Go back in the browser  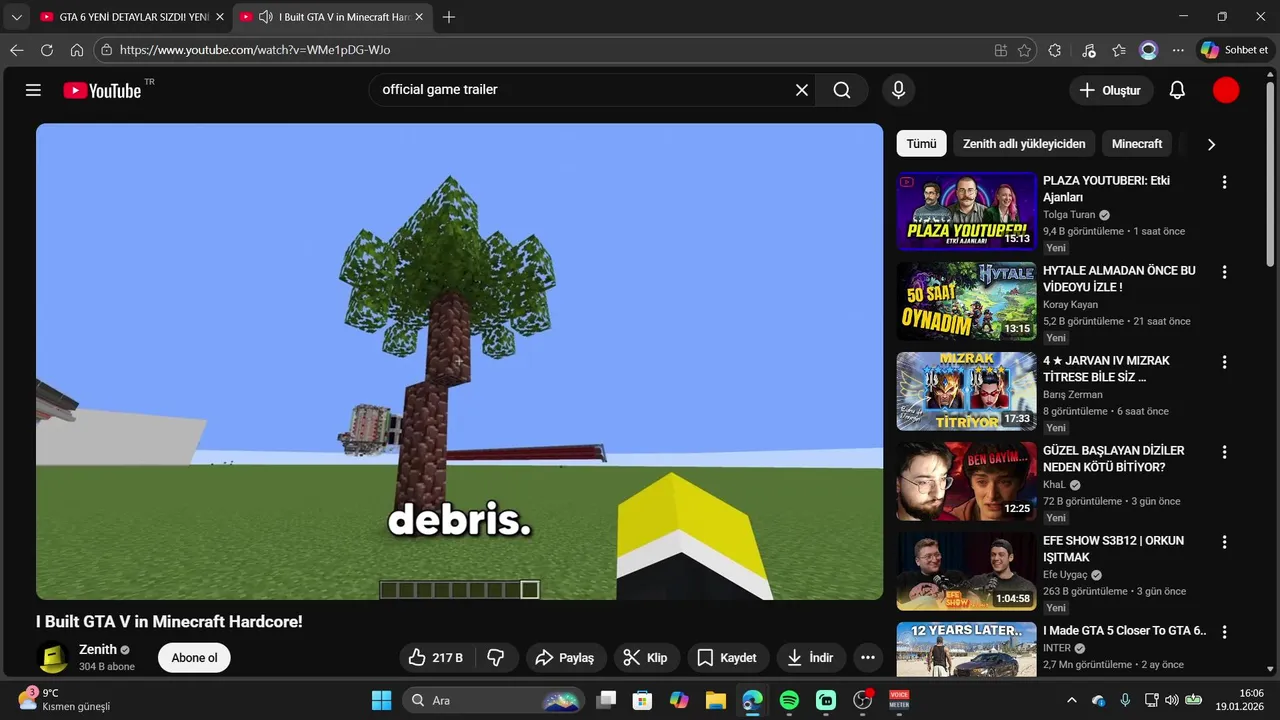(17, 50)
